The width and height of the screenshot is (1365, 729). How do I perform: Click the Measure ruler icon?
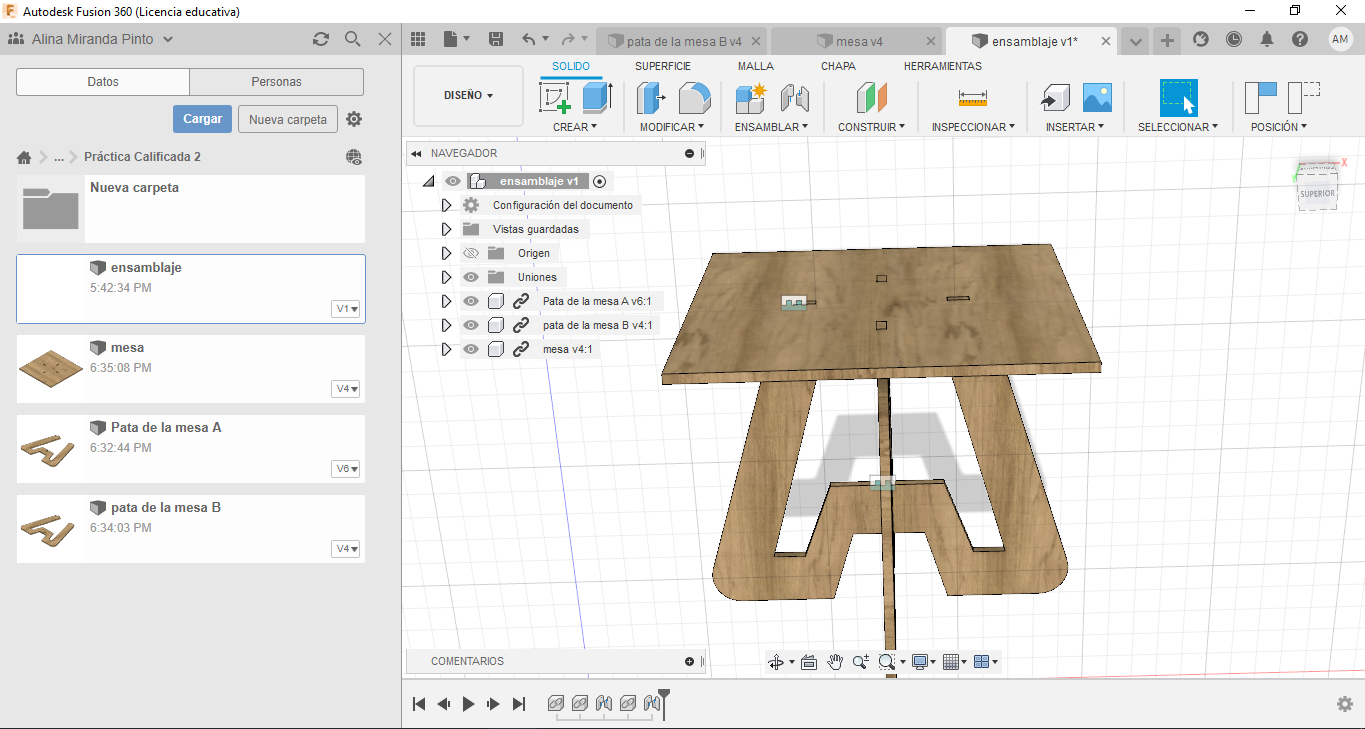[x=972, y=97]
